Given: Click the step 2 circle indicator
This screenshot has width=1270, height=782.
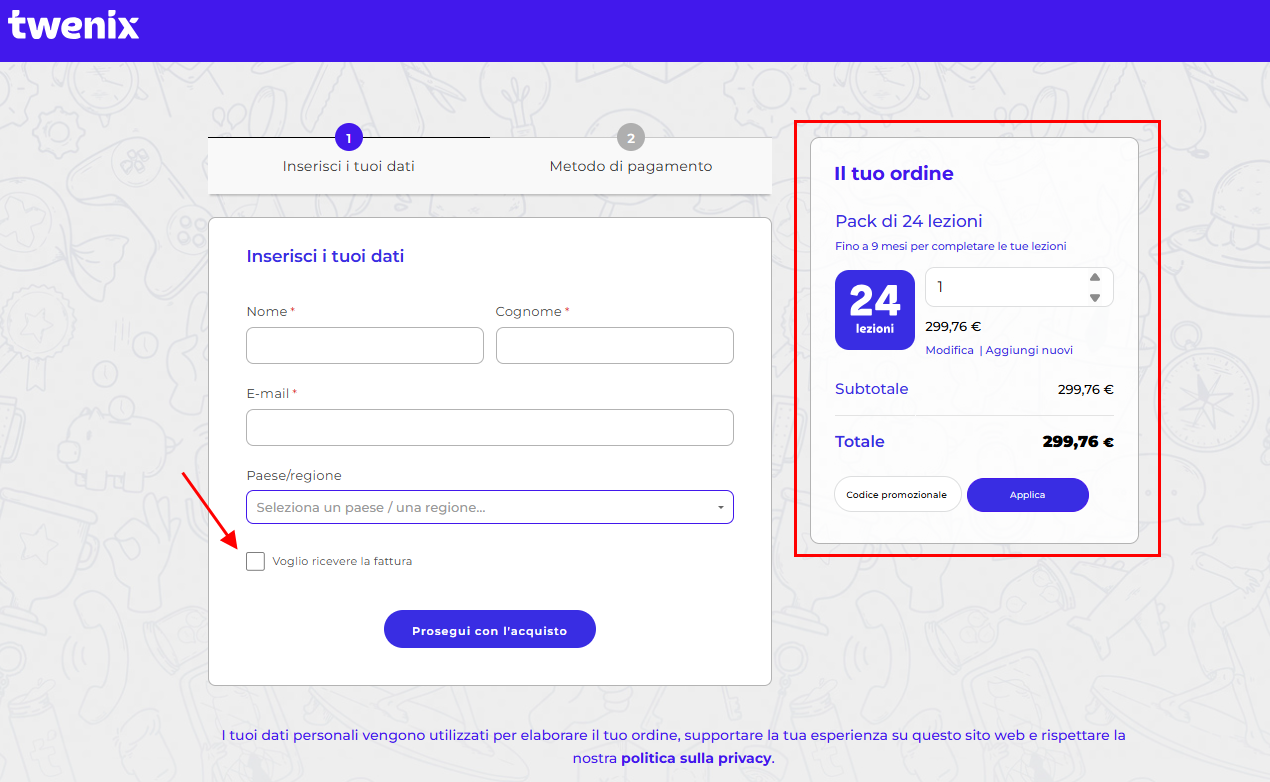Looking at the screenshot, I should (630, 138).
